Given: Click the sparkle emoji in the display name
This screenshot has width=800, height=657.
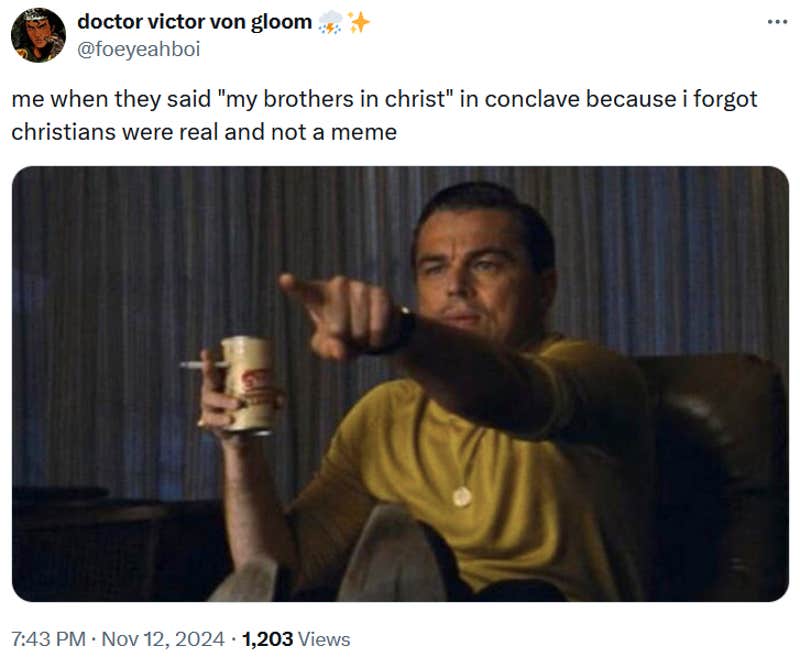Looking at the screenshot, I should tap(356, 20).
